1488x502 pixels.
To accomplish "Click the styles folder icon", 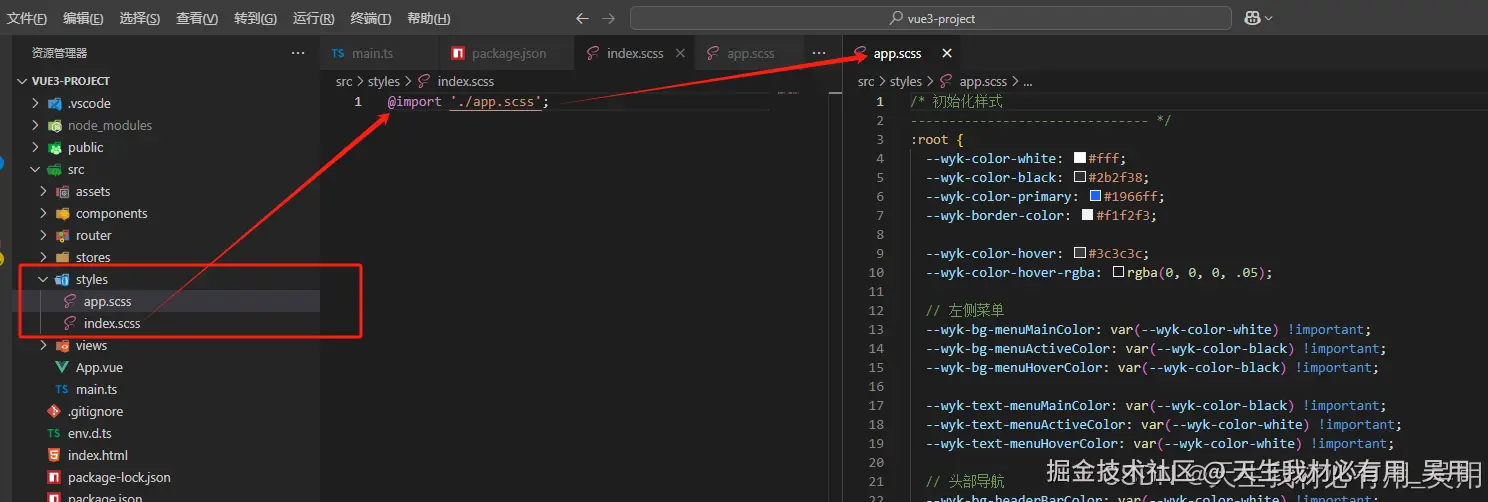I will point(62,279).
